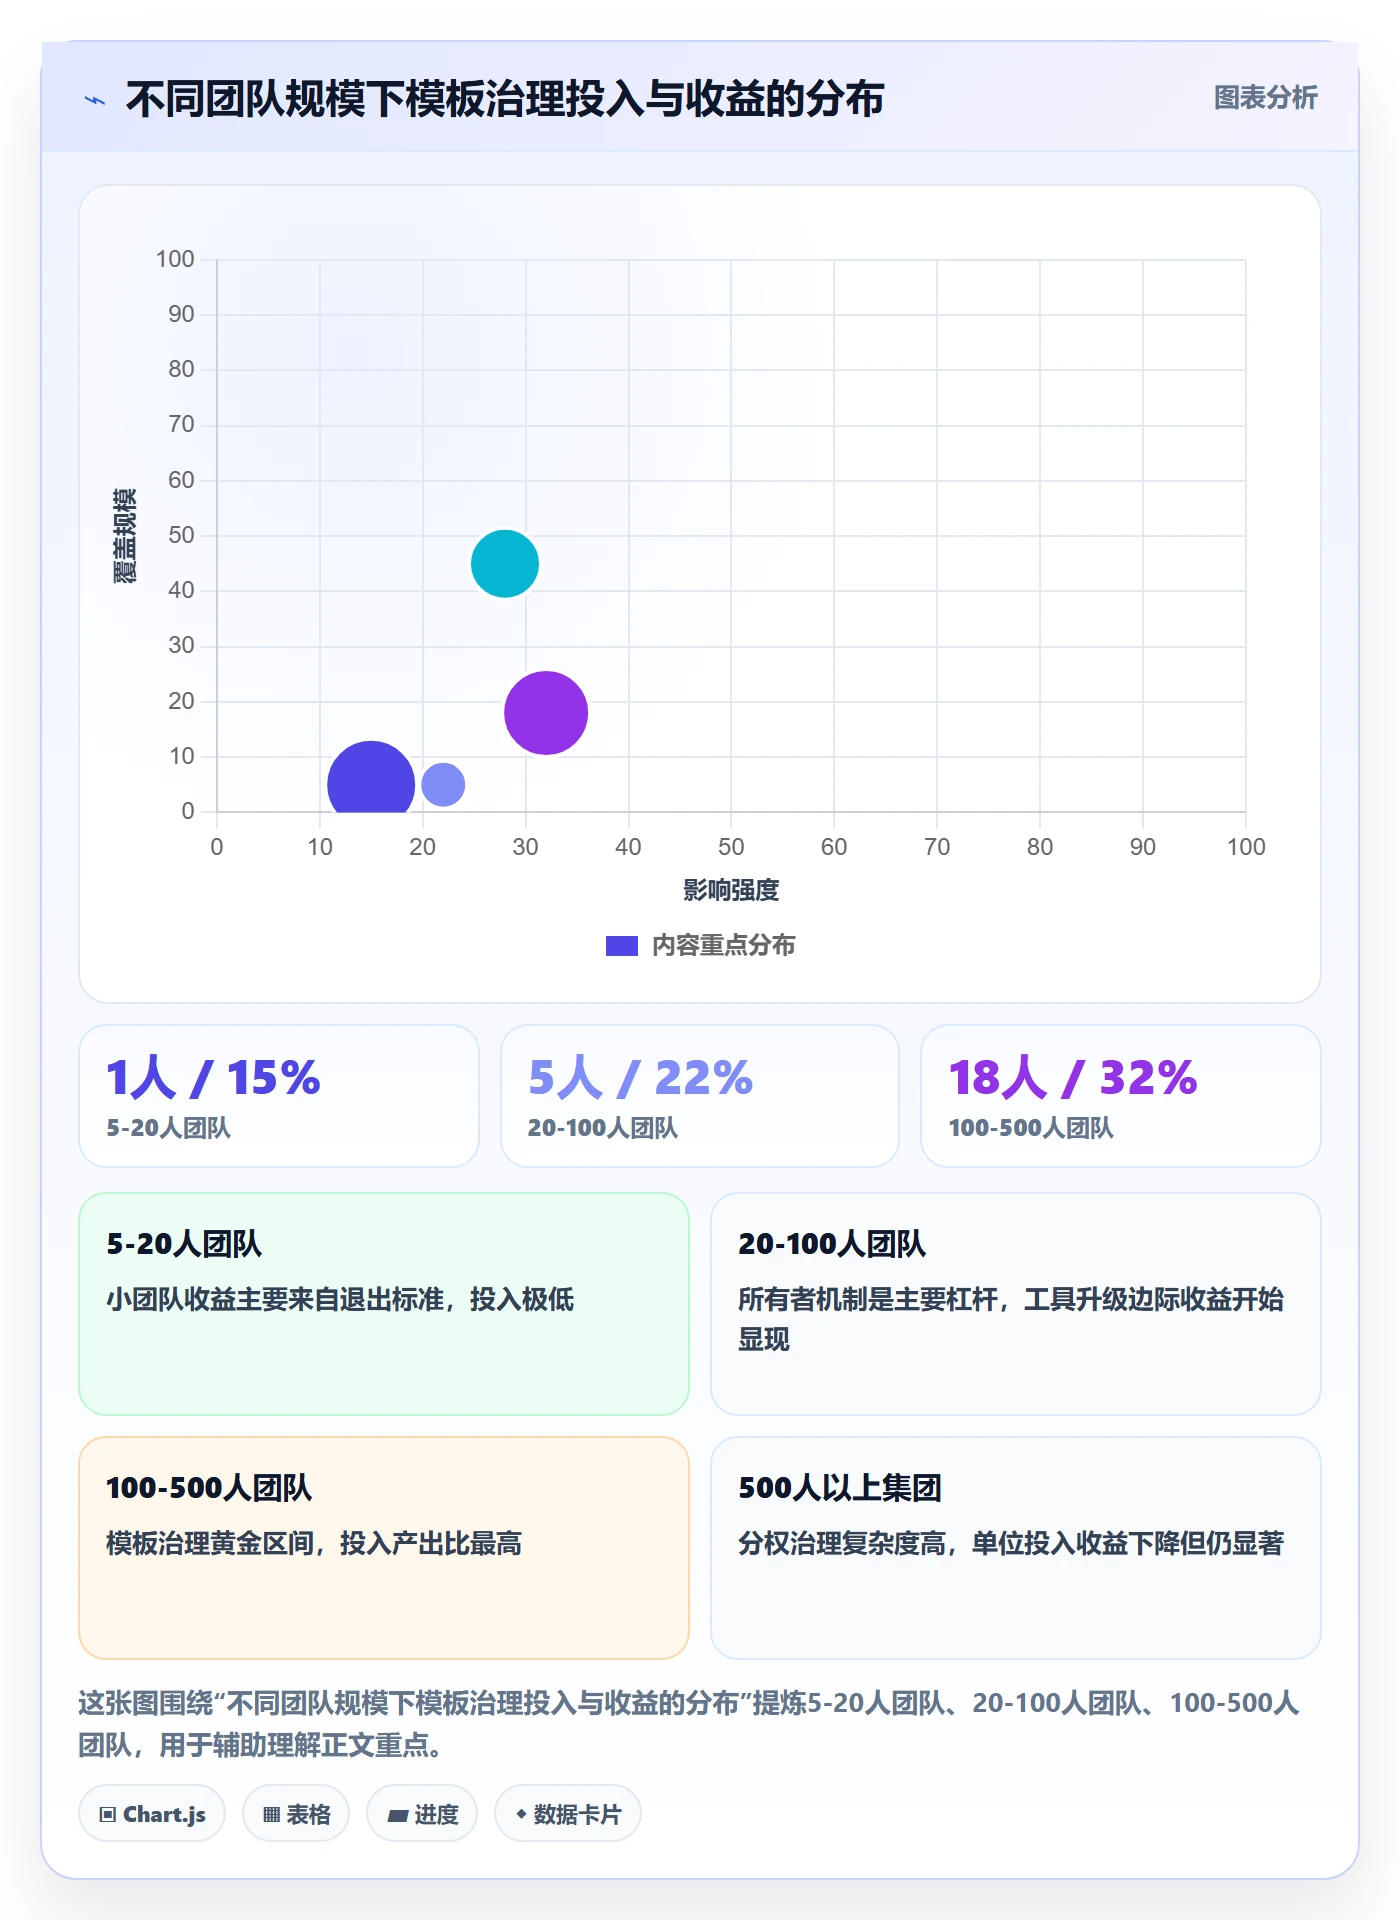The height and width of the screenshot is (1920, 1400).
Task: Click the text 模板治理黄金区间，投入产出比最高
Action: (x=314, y=1543)
